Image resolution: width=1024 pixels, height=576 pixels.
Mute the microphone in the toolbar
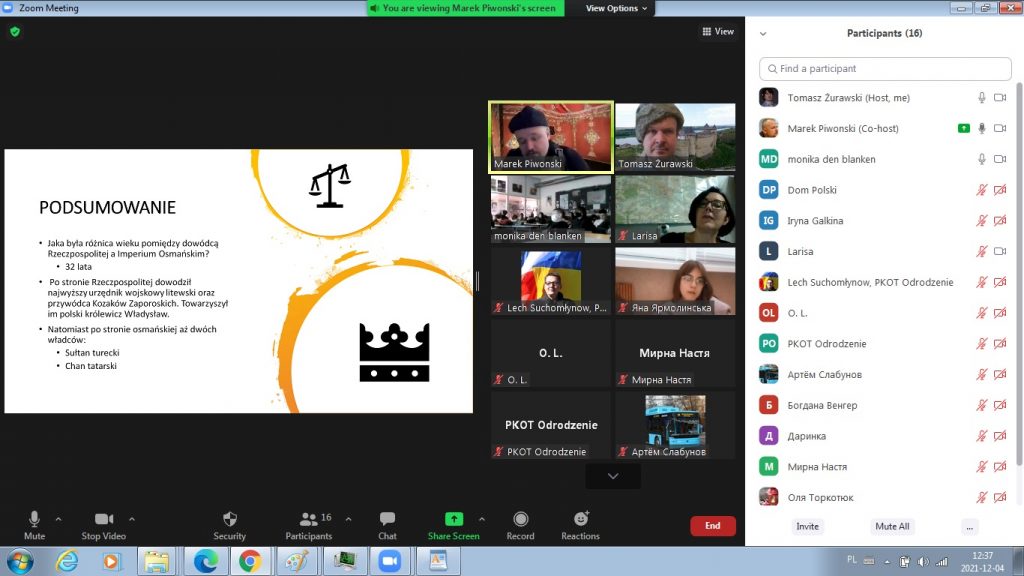click(34, 519)
